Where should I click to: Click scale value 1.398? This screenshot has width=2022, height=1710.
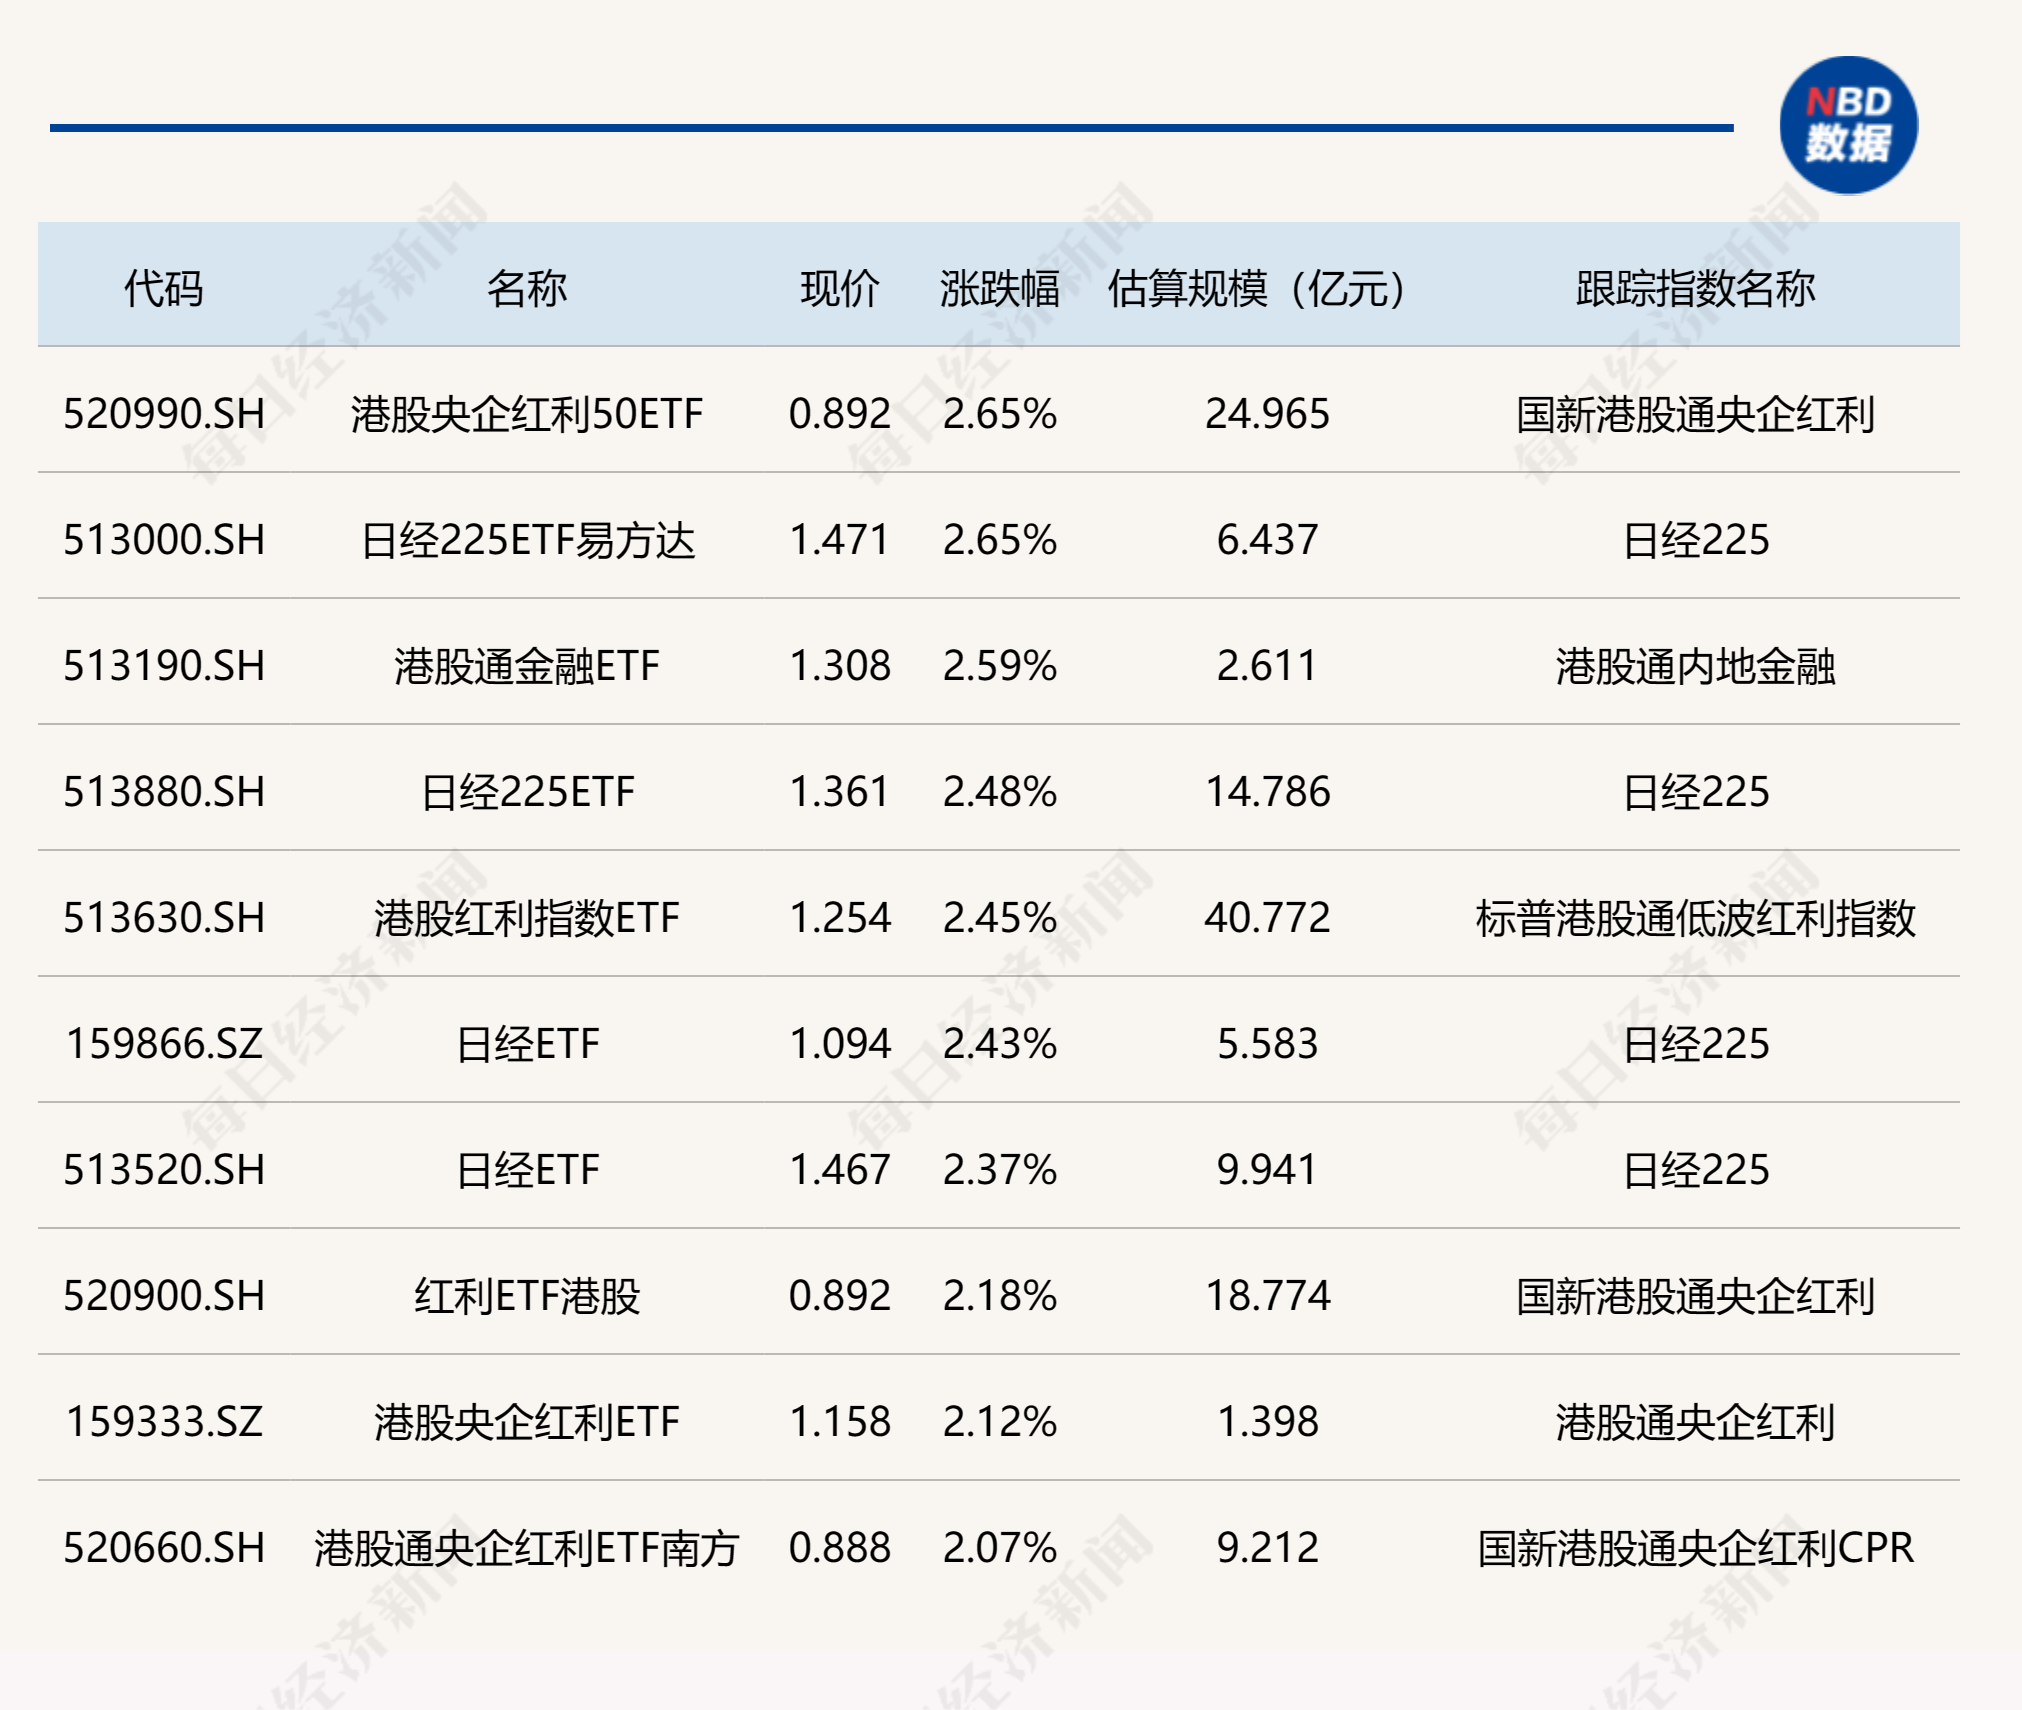click(x=1267, y=1421)
